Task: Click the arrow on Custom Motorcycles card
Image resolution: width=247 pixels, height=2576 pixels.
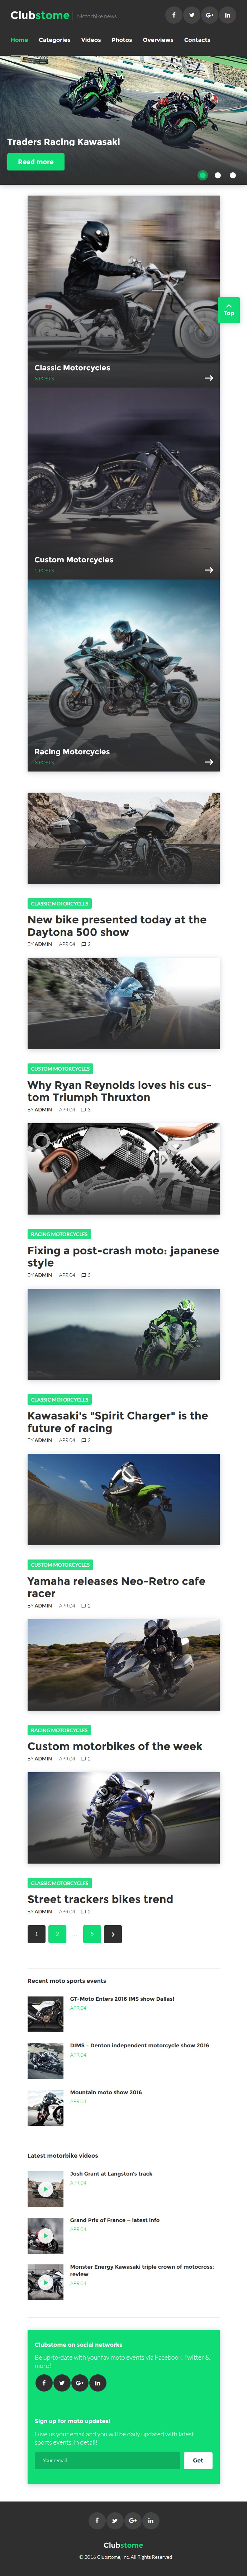Action: (209, 570)
